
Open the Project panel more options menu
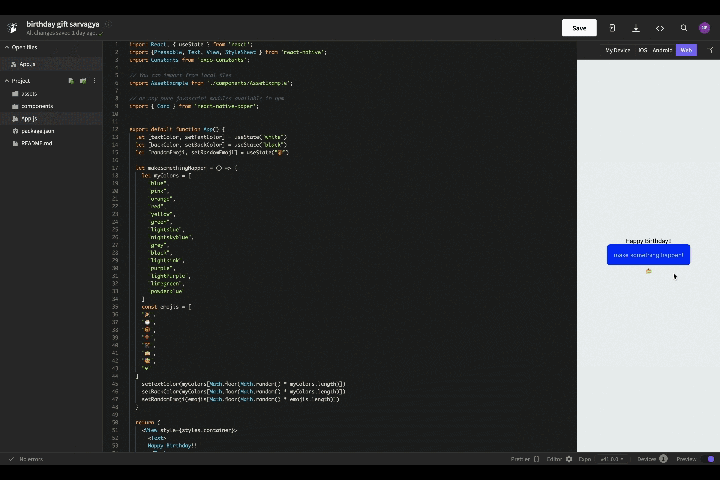click(x=95, y=81)
